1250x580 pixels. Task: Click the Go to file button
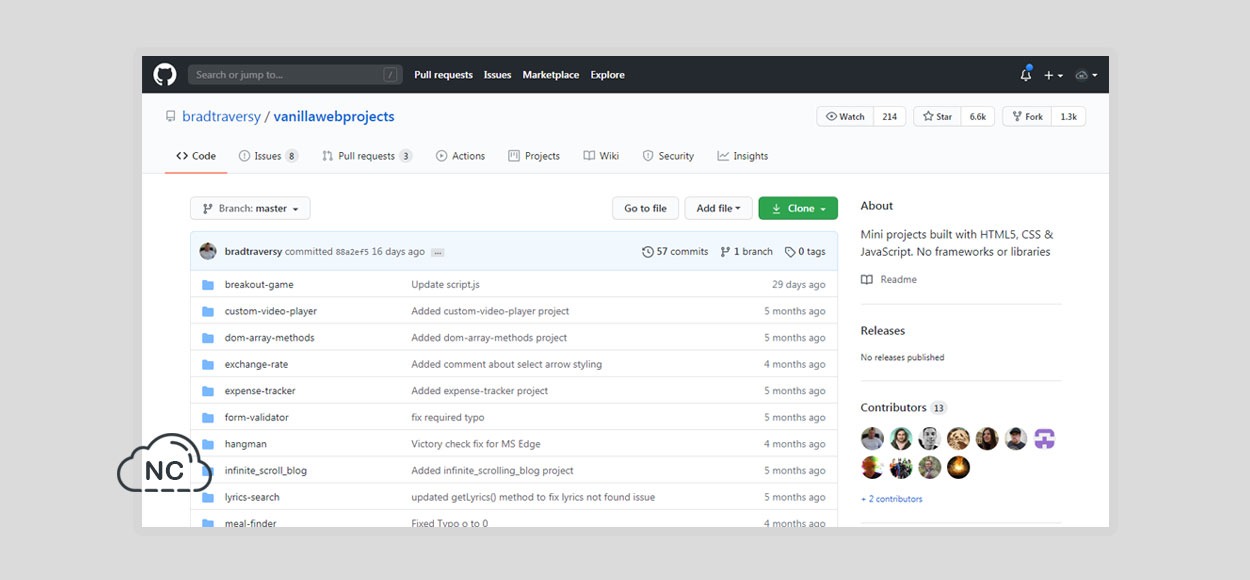pyautogui.click(x=645, y=208)
